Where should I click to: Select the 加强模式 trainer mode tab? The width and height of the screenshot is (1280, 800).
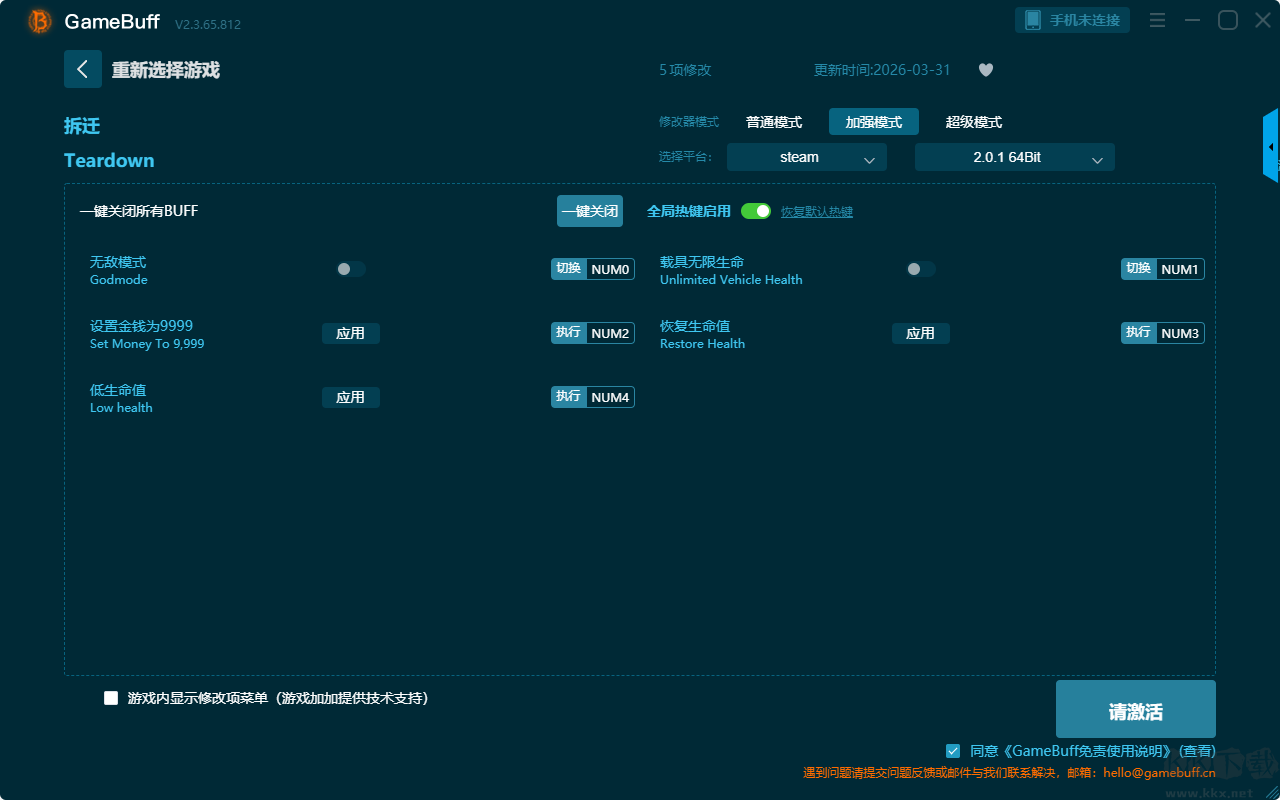click(x=874, y=122)
